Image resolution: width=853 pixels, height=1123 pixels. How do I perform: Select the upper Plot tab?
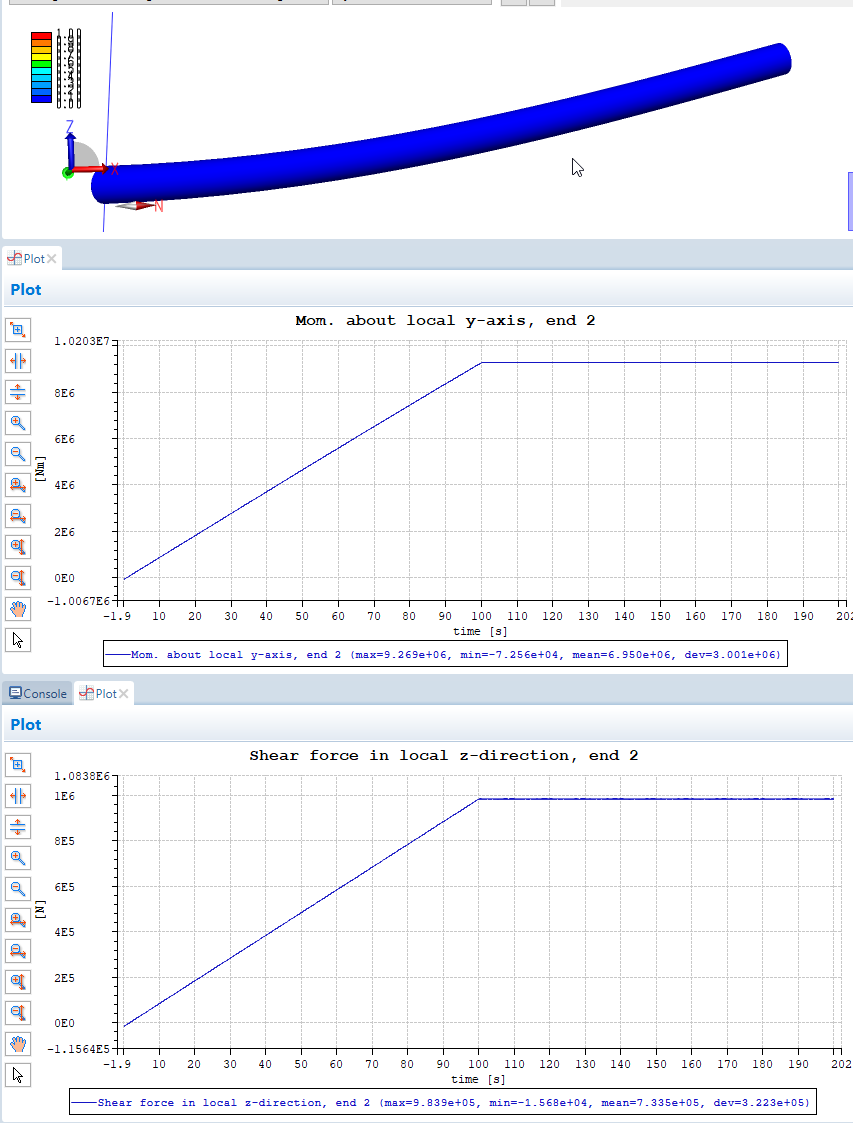point(28,259)
